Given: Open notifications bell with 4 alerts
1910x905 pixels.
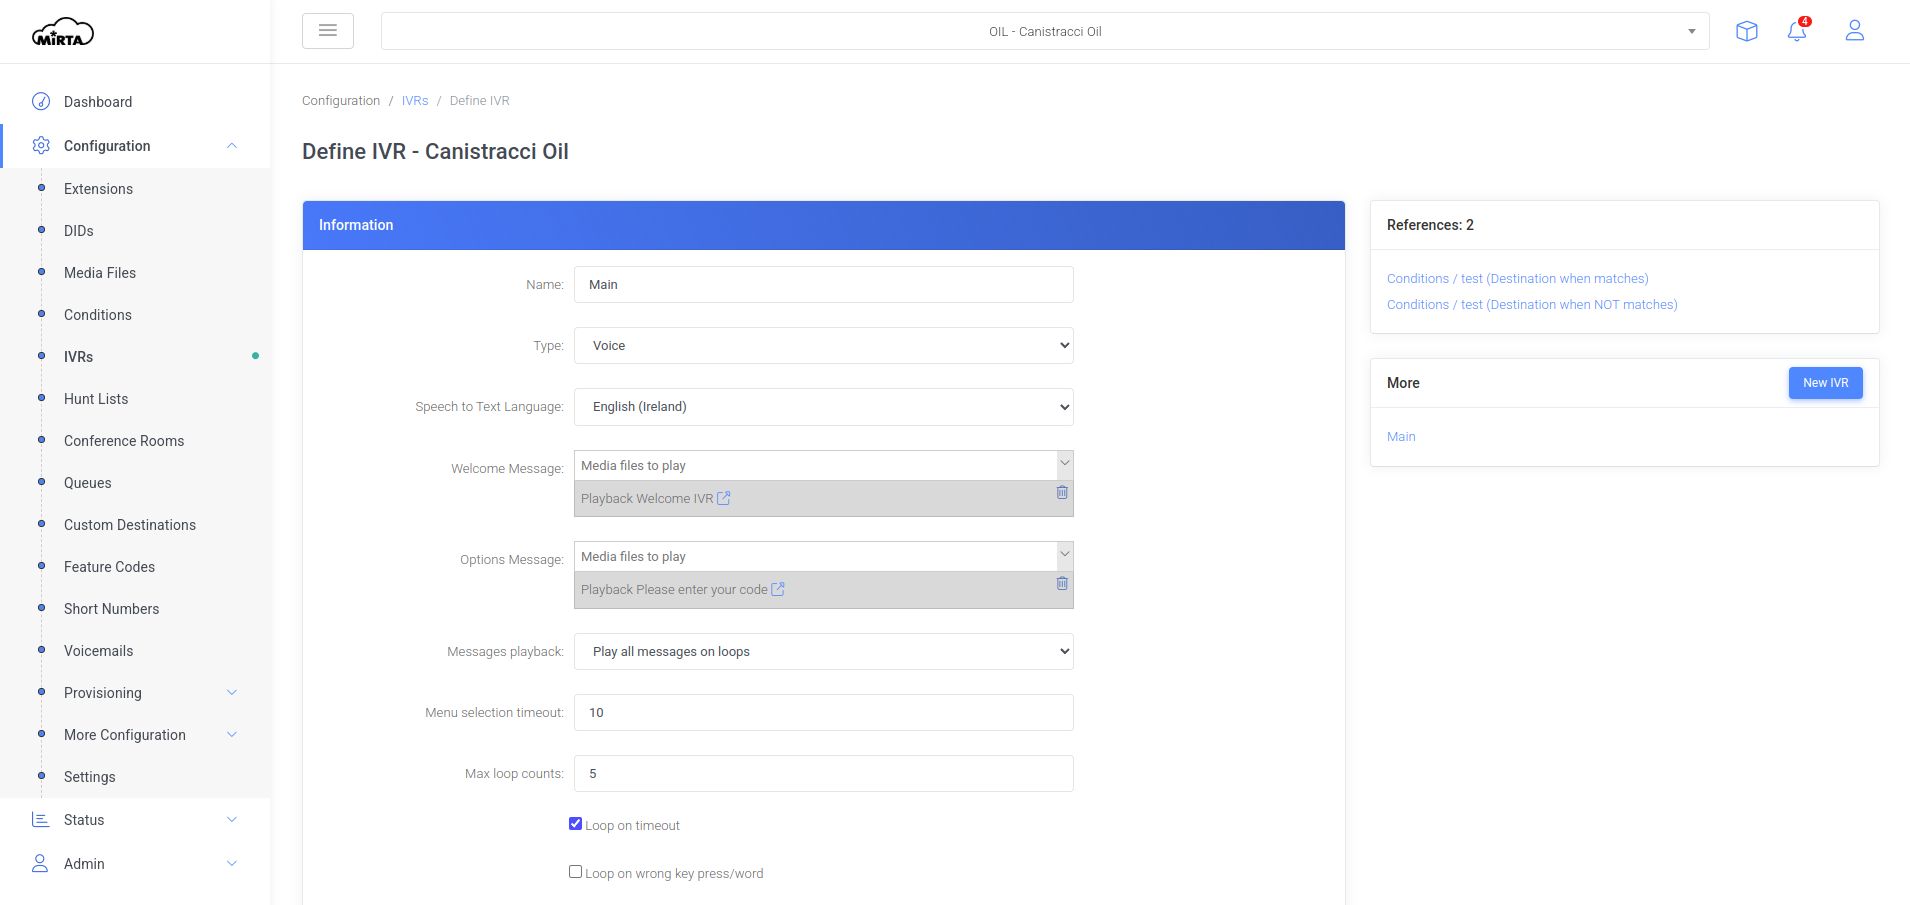Looking at the screenshot, I should point(1797,31).
